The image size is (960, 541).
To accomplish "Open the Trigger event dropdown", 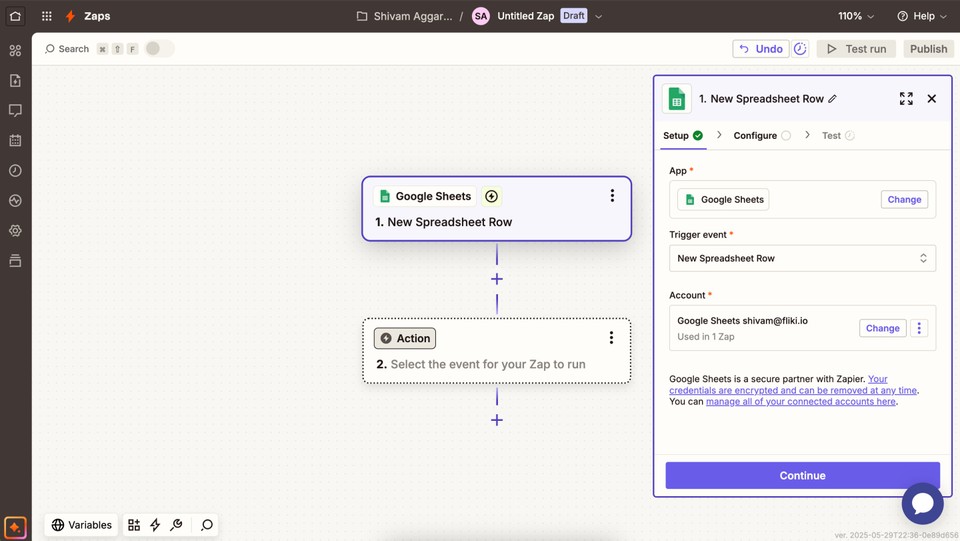I will tap(802, 258).
